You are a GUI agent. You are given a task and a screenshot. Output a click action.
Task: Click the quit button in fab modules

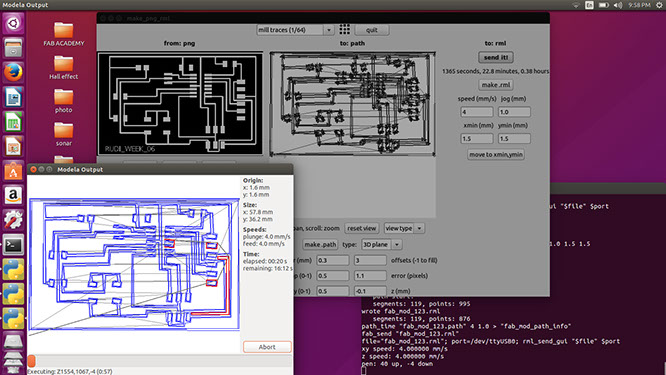pyautogui.click(x=372, y=30)
